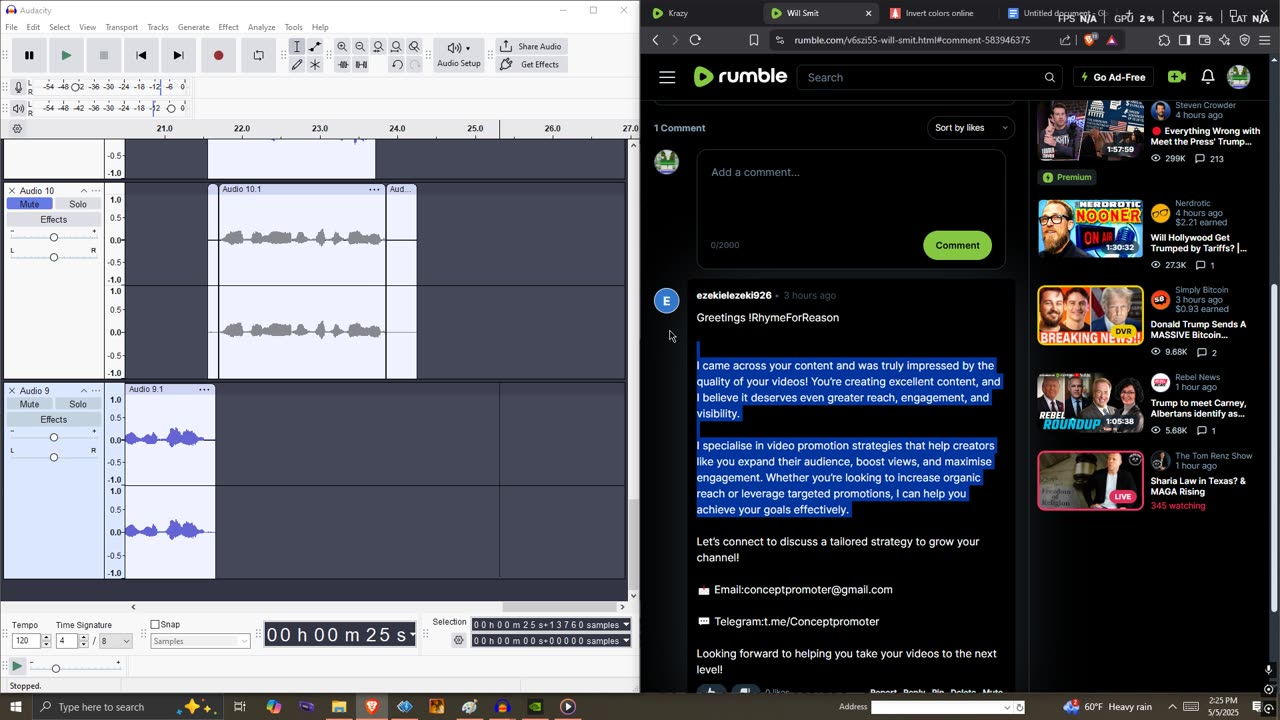Viewport: 1280px width, 720px height.
Task: Click Fit project to width icon
Action: coord(396,47)
